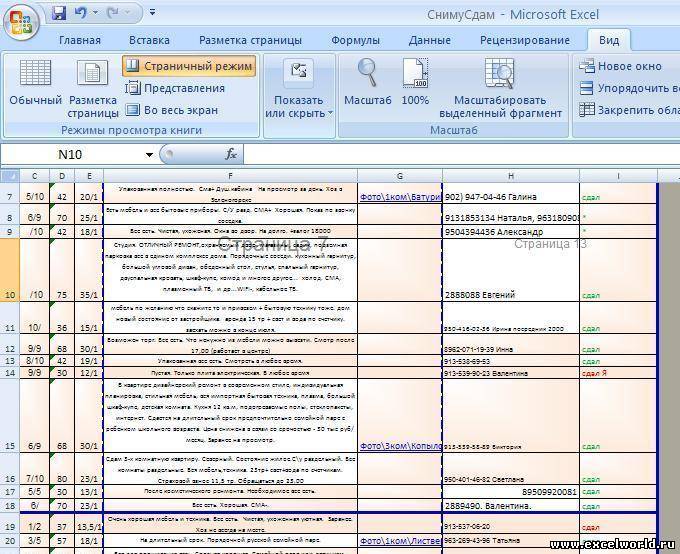Open the Фото\1ком\Листве link in row 20
The width and height of the screenshot is (680, 554).
(x=401, y=541)
